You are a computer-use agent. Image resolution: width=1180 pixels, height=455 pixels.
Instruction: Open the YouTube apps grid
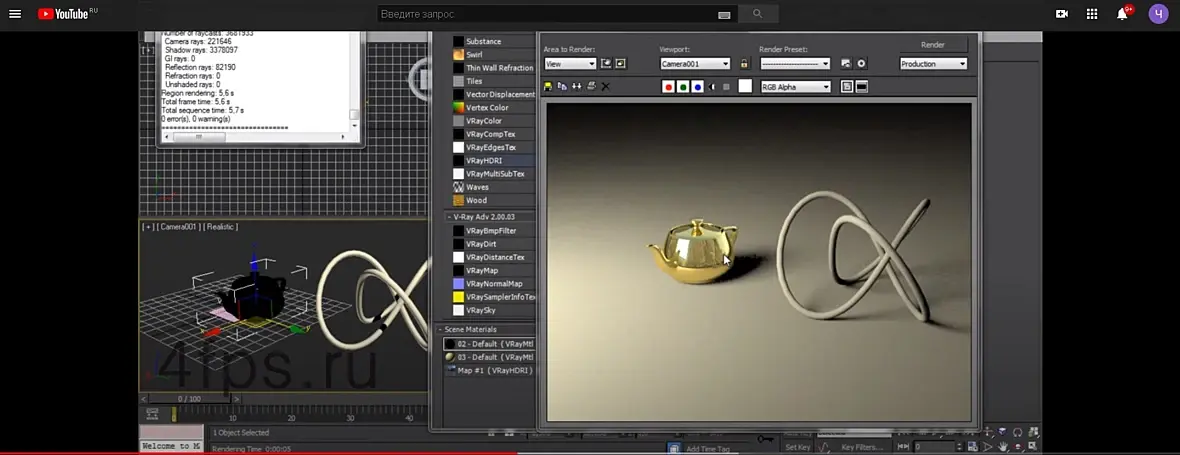(1092, 14)
